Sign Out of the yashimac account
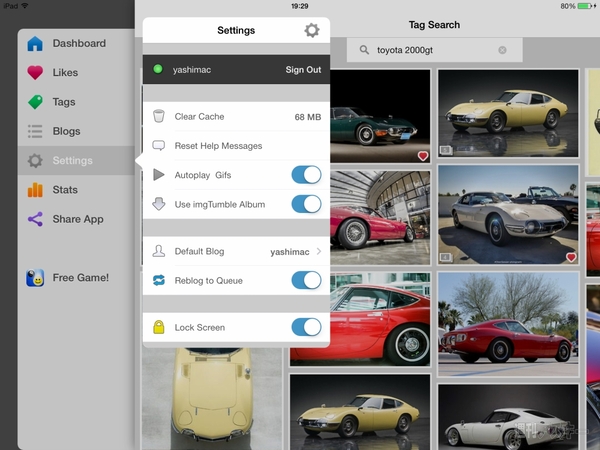 coord(303,70)
